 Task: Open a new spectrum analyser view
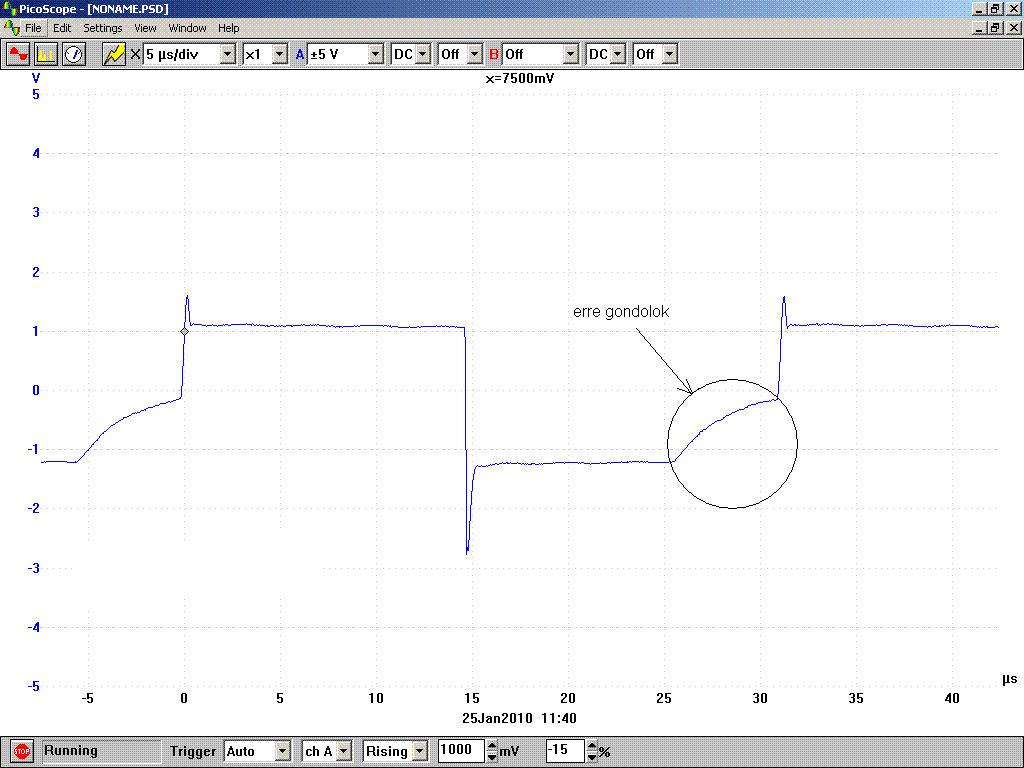pos(46,54)
